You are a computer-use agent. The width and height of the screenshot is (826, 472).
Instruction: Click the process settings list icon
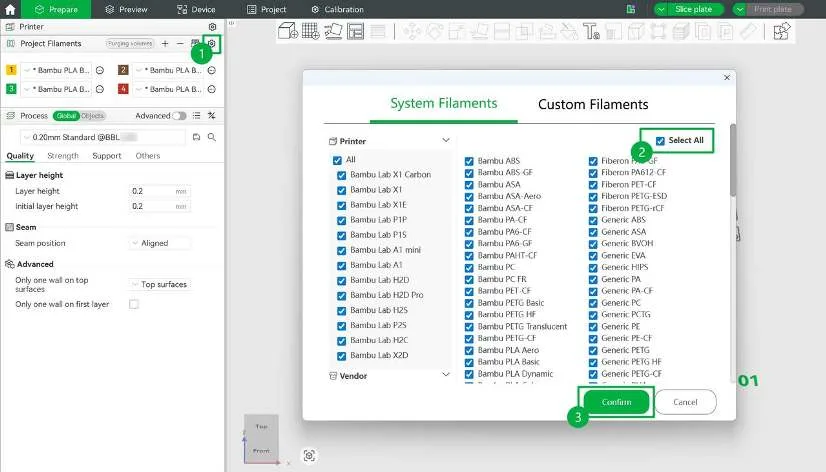click(196, 115)
